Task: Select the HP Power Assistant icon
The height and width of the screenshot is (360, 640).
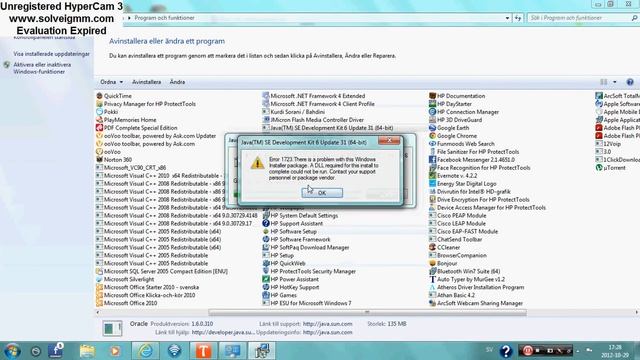Action: click(x=266, y=279)
